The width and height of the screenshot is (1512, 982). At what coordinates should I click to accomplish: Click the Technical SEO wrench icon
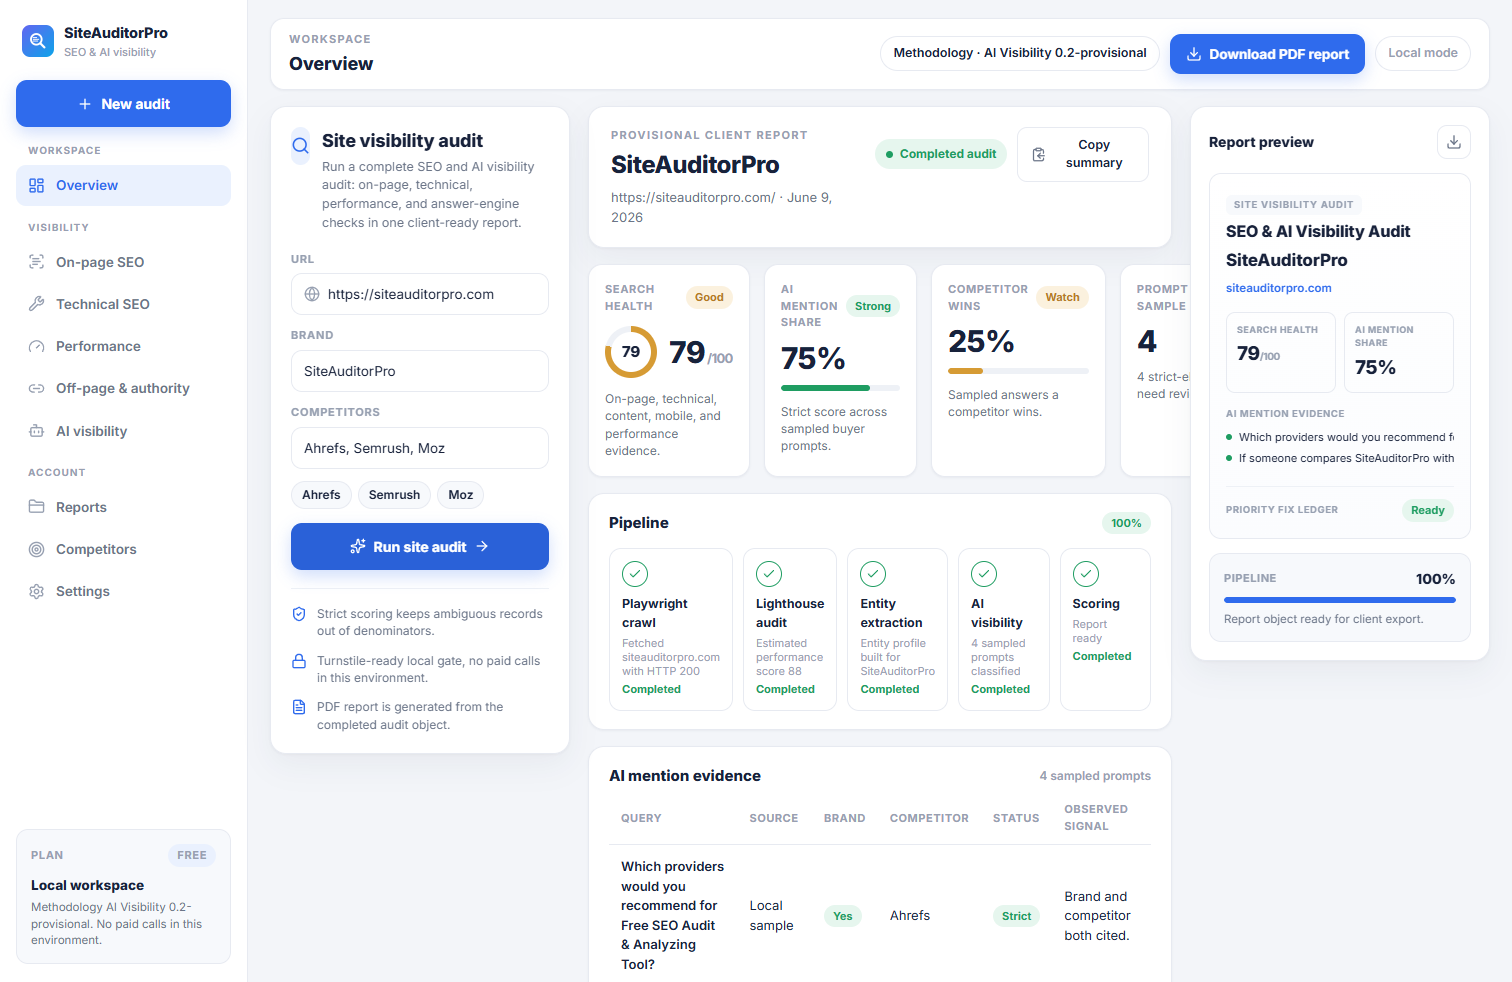pyautogui.click(x=37, y=304)
